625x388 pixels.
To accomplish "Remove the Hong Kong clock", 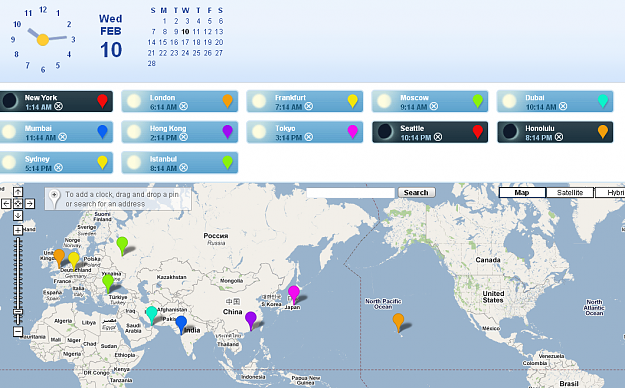I will [x=183, y=137].
